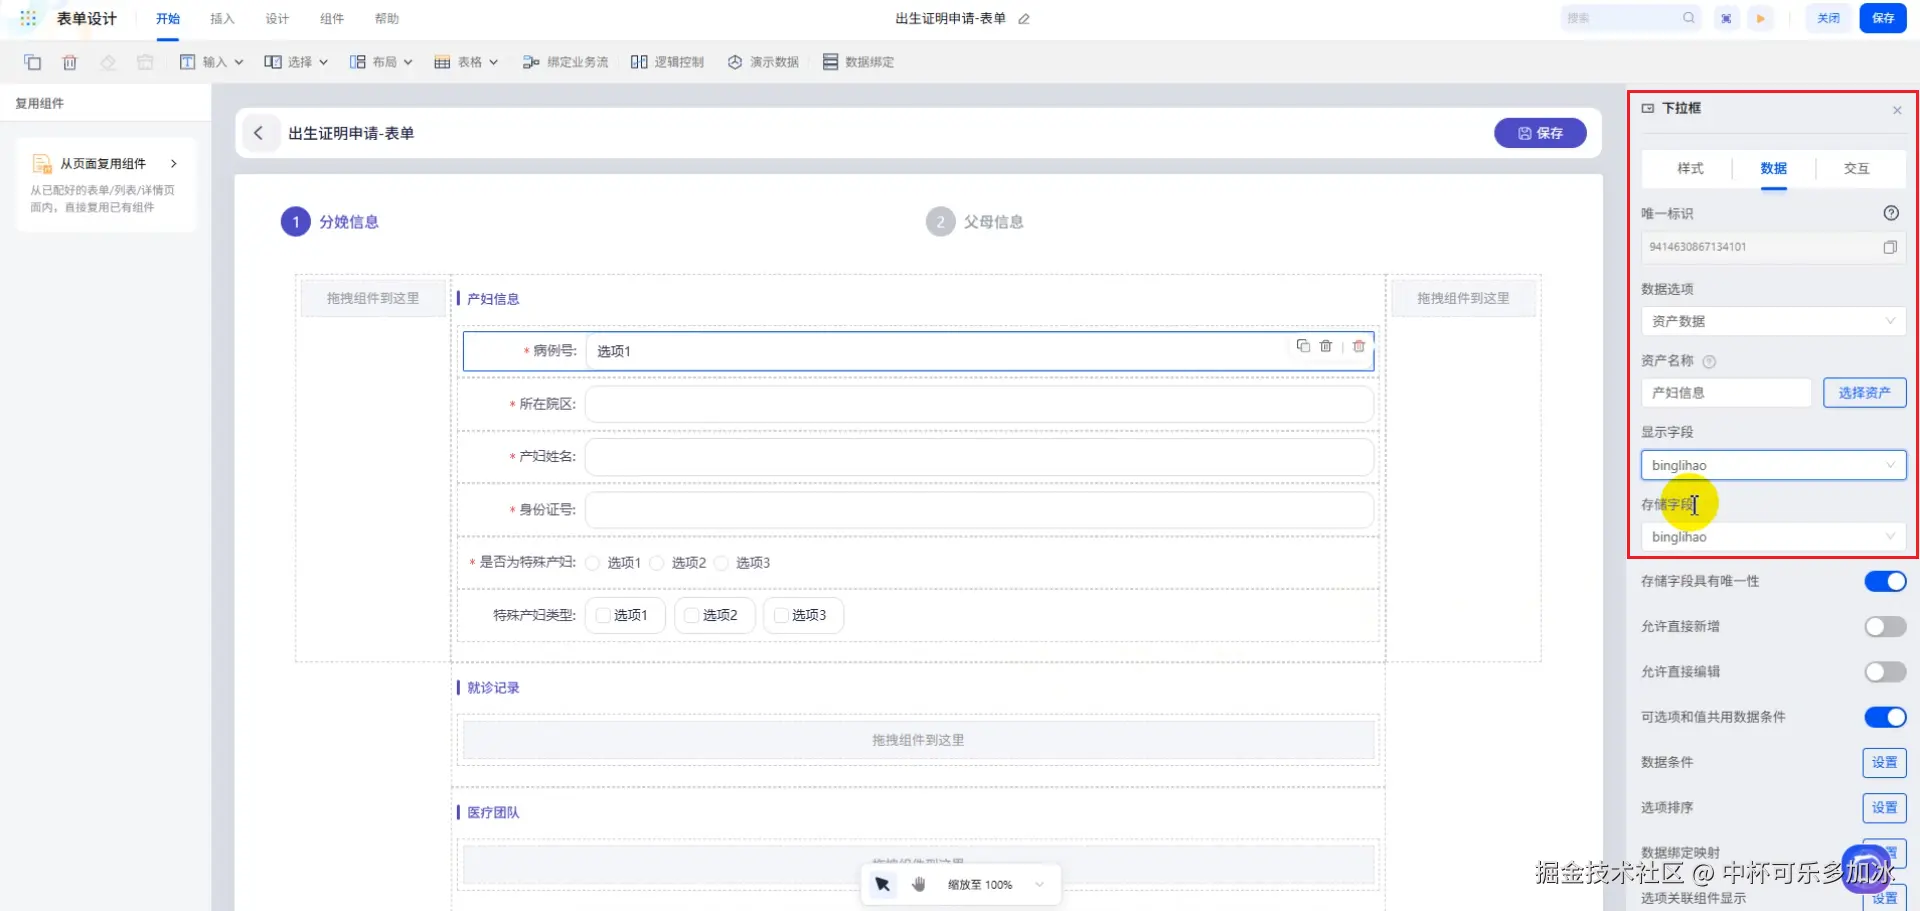Switch to the 设计 menu tab
The width and height of the screenshot is (1920, 911).
[x=277, y=19]
